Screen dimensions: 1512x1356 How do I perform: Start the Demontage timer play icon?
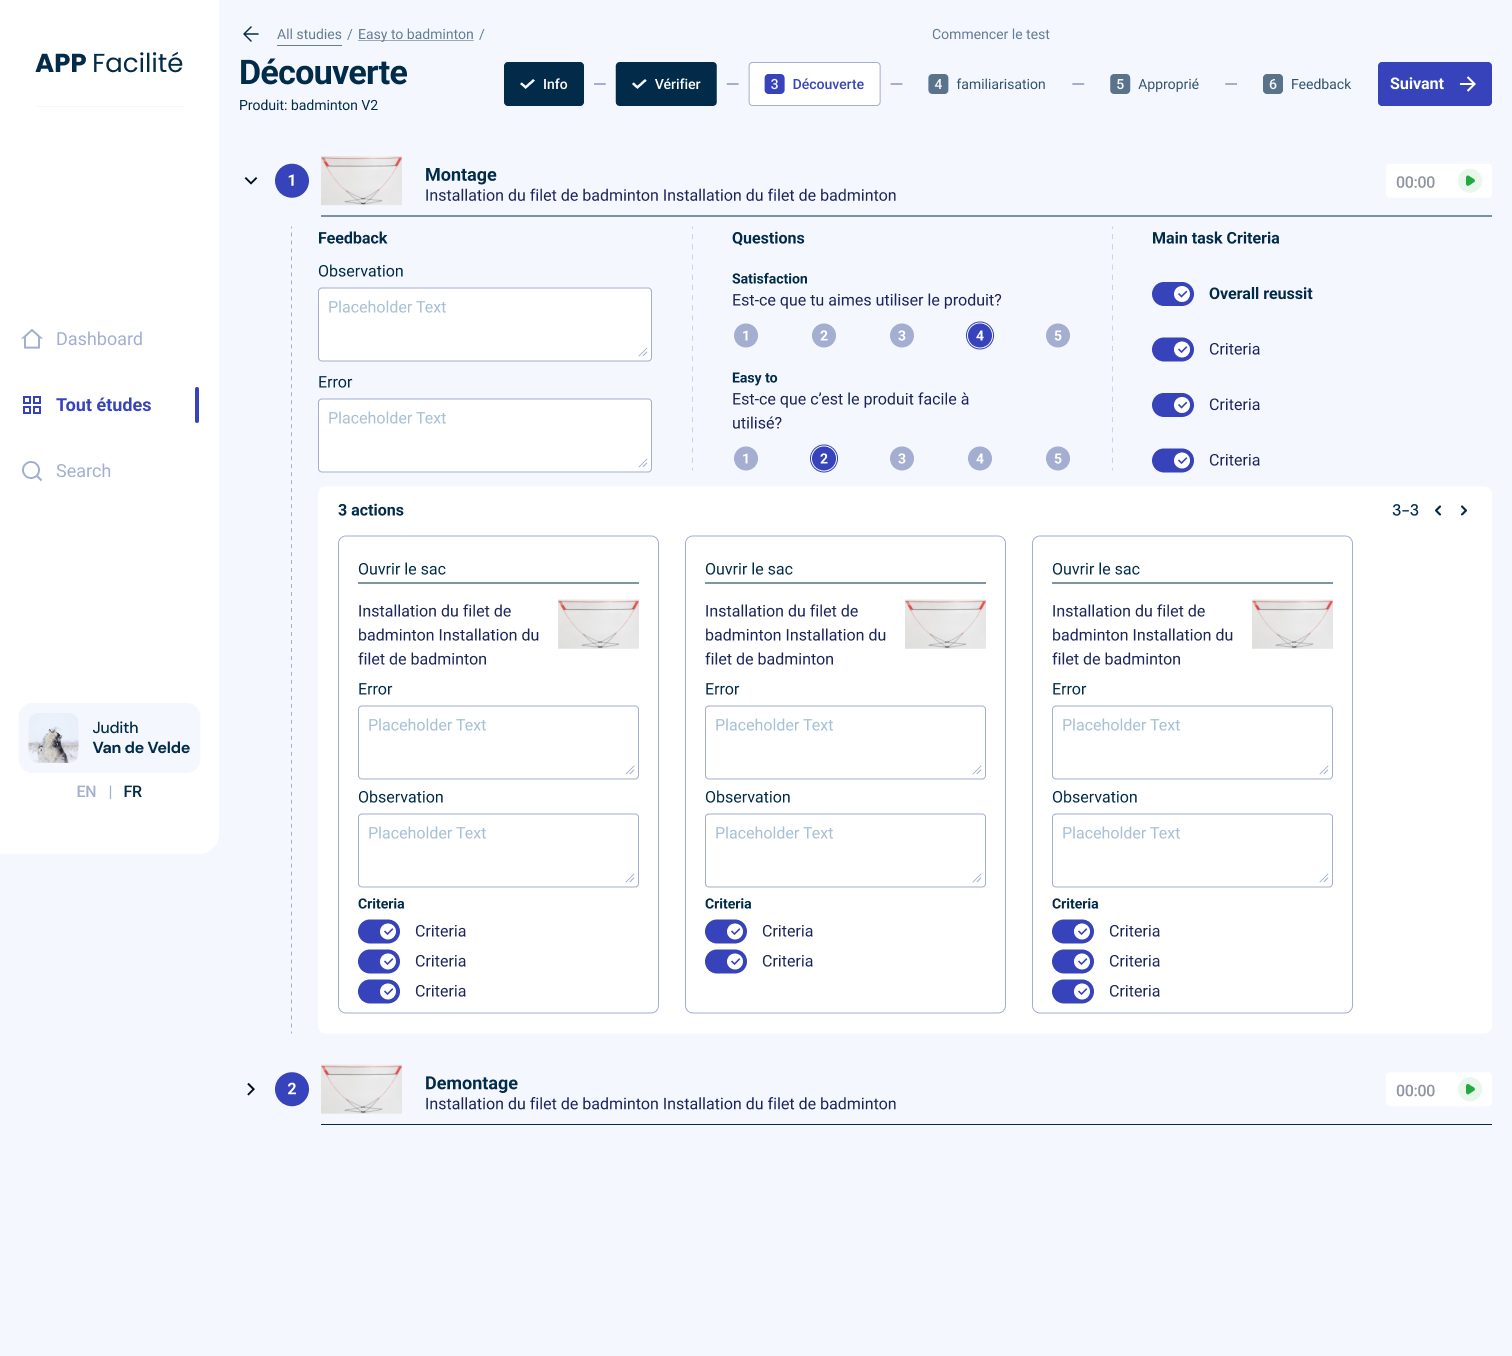click(1469, 1090)
